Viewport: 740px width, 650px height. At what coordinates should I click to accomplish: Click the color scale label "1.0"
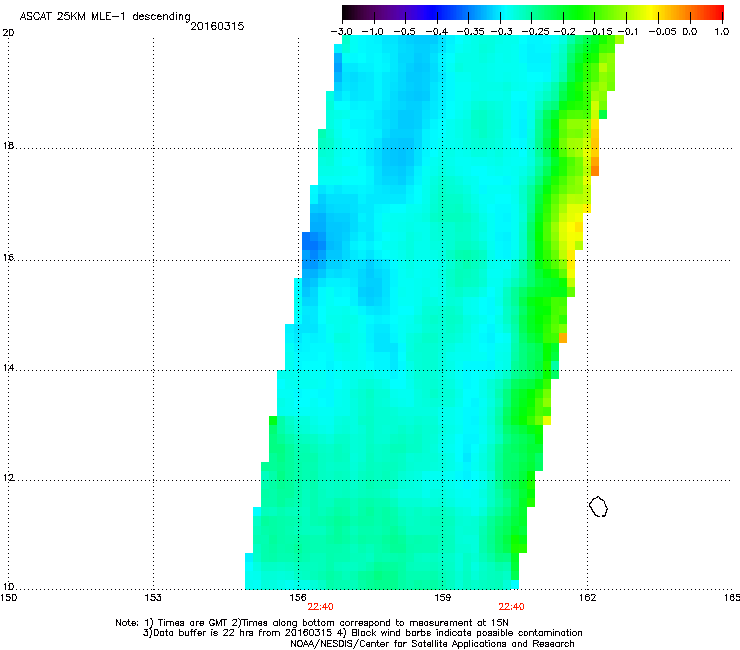coord(722,32)
